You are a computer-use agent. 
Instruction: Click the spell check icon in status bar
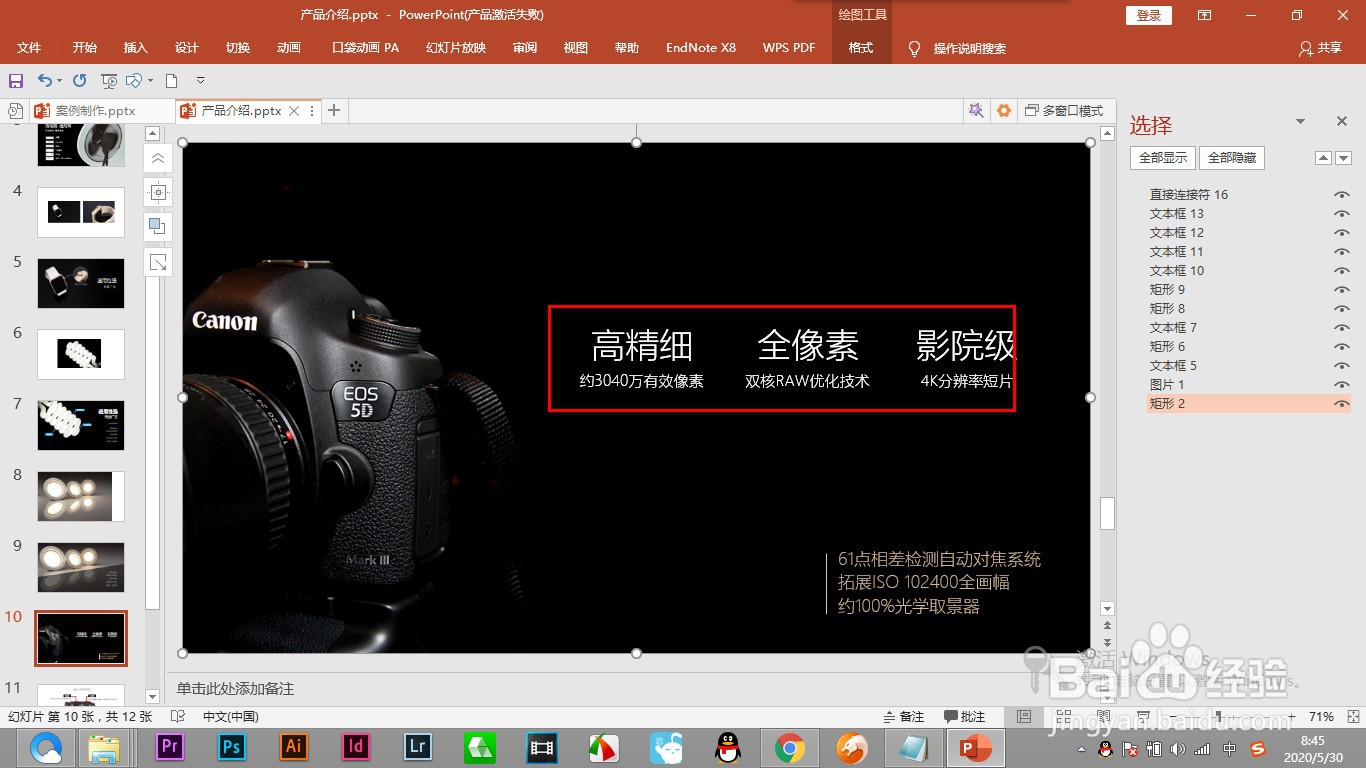pyautogui.click(x=178, y=717)
